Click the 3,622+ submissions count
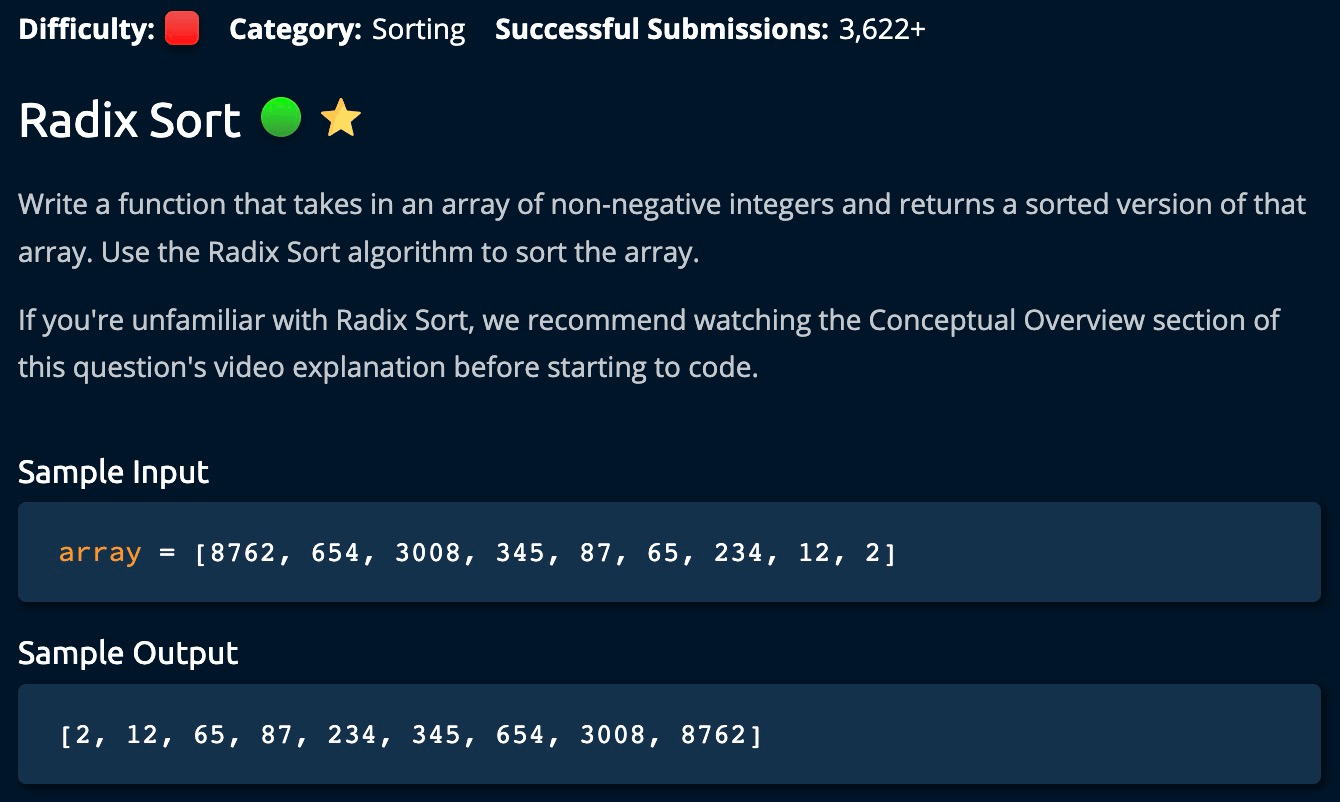This screenshot has height=802, width=1340. [x=882, y=30]
